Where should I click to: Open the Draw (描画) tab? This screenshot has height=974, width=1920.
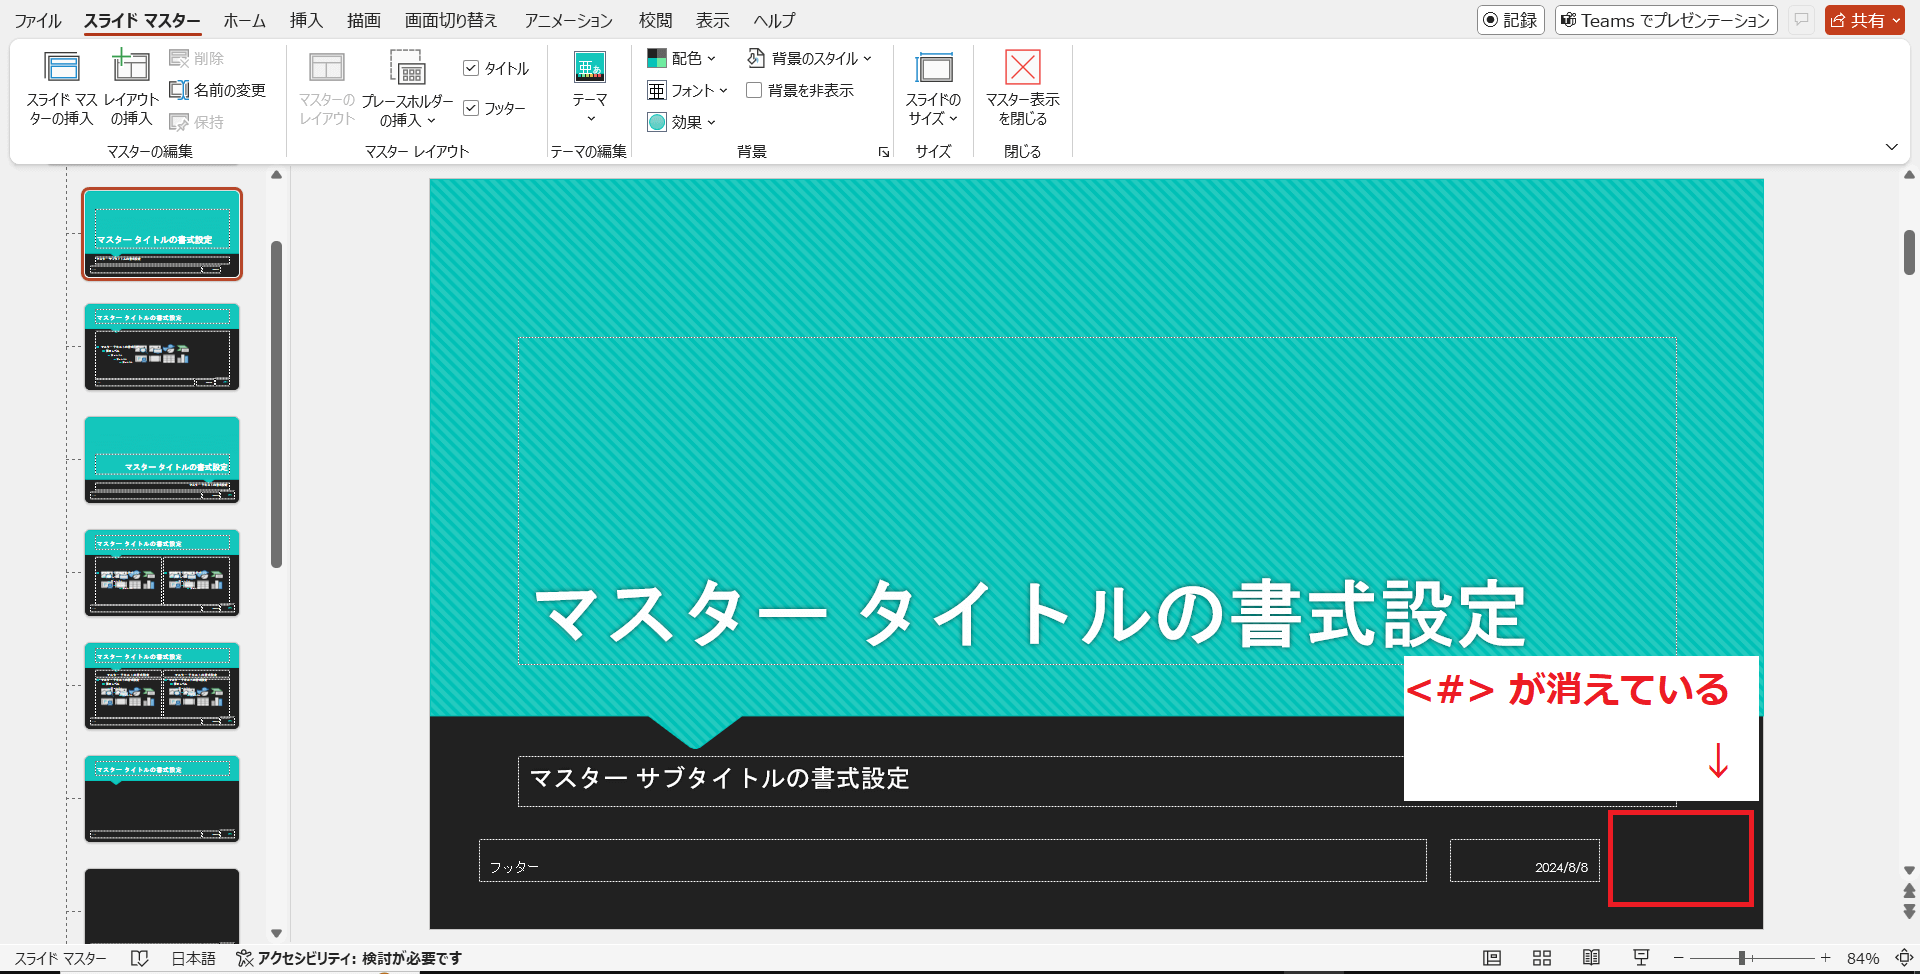tap(364, 20)
